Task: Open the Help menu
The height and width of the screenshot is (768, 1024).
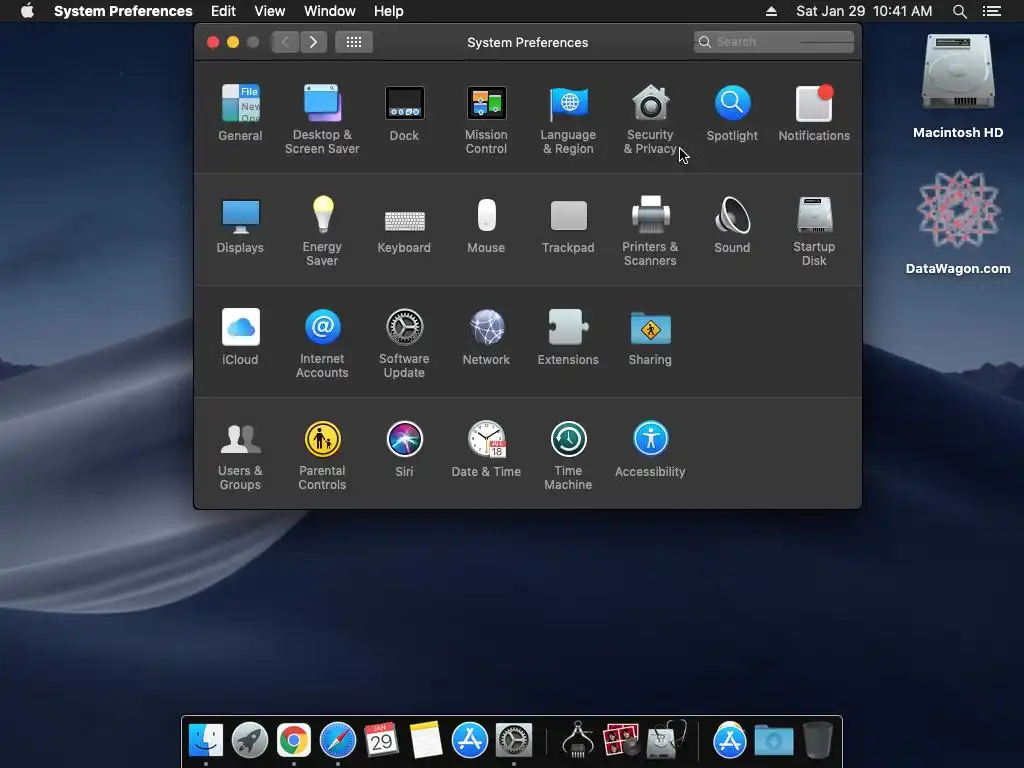Action: coord(389,11)
